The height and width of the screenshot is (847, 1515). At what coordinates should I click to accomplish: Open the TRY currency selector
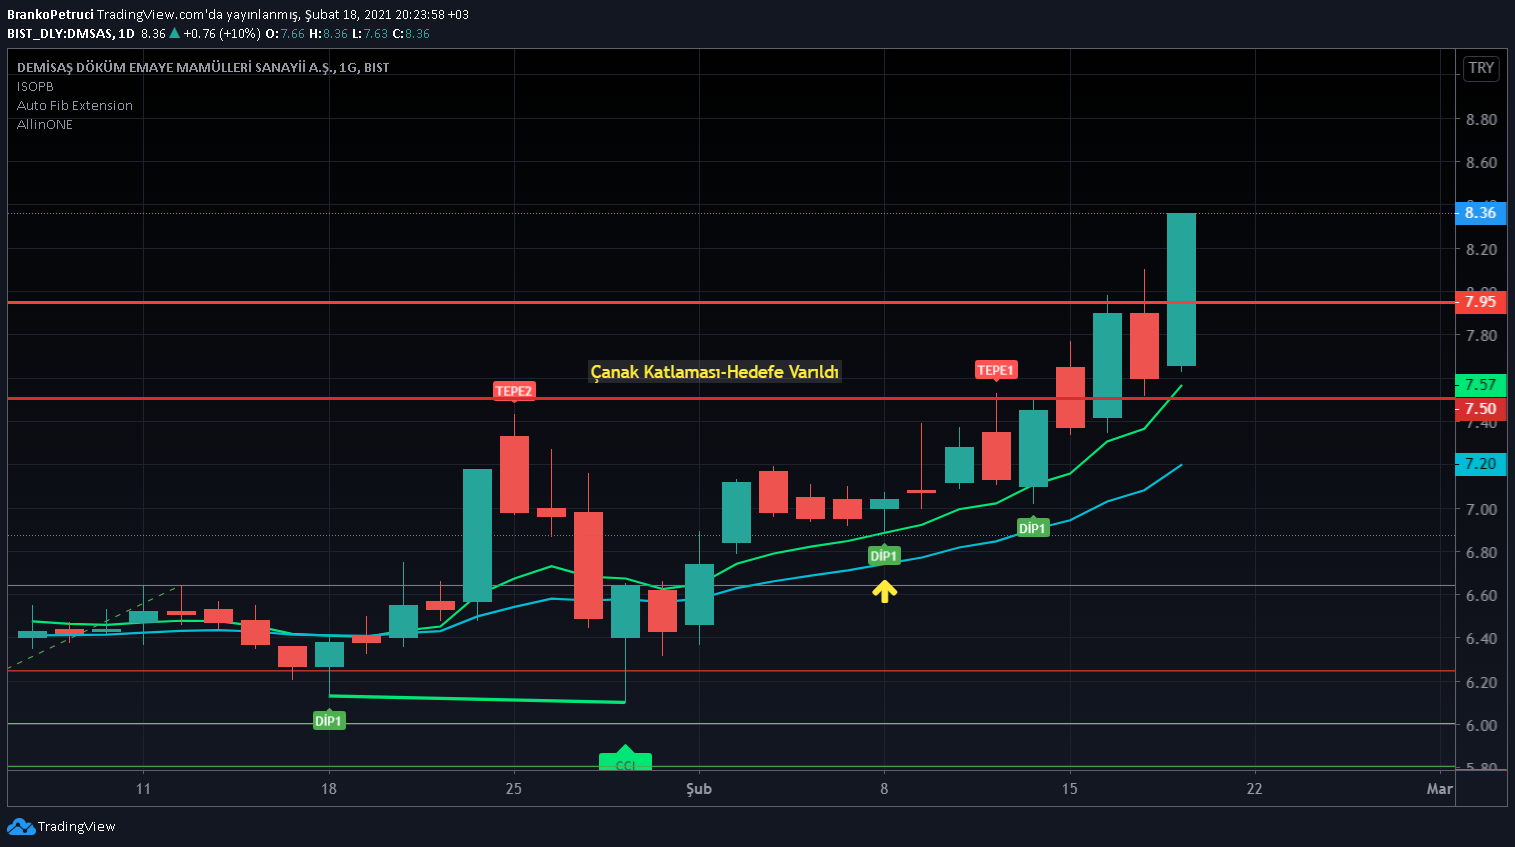[1481, 68]
